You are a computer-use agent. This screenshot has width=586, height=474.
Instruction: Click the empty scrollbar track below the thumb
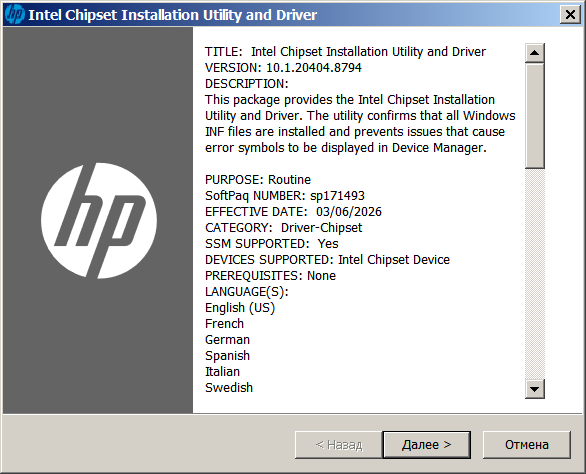pos(534,274)
